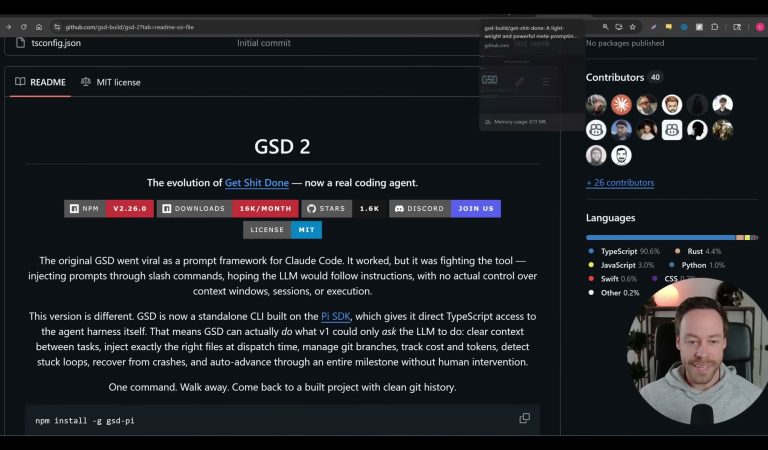
Task: Click the Languages heading
Action: (x=610, y=218)
